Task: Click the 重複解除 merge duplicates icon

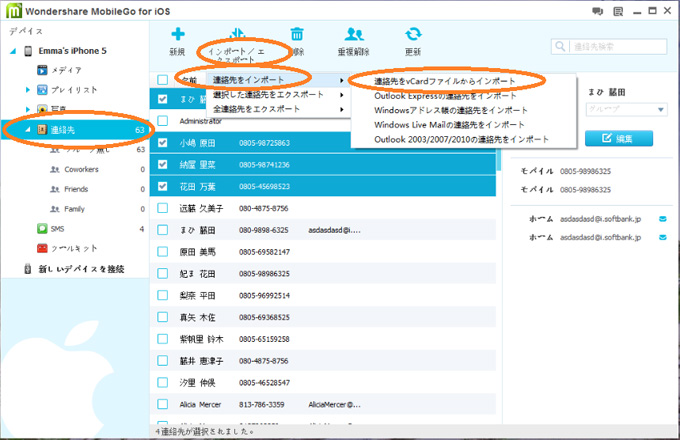Action: 354,34
